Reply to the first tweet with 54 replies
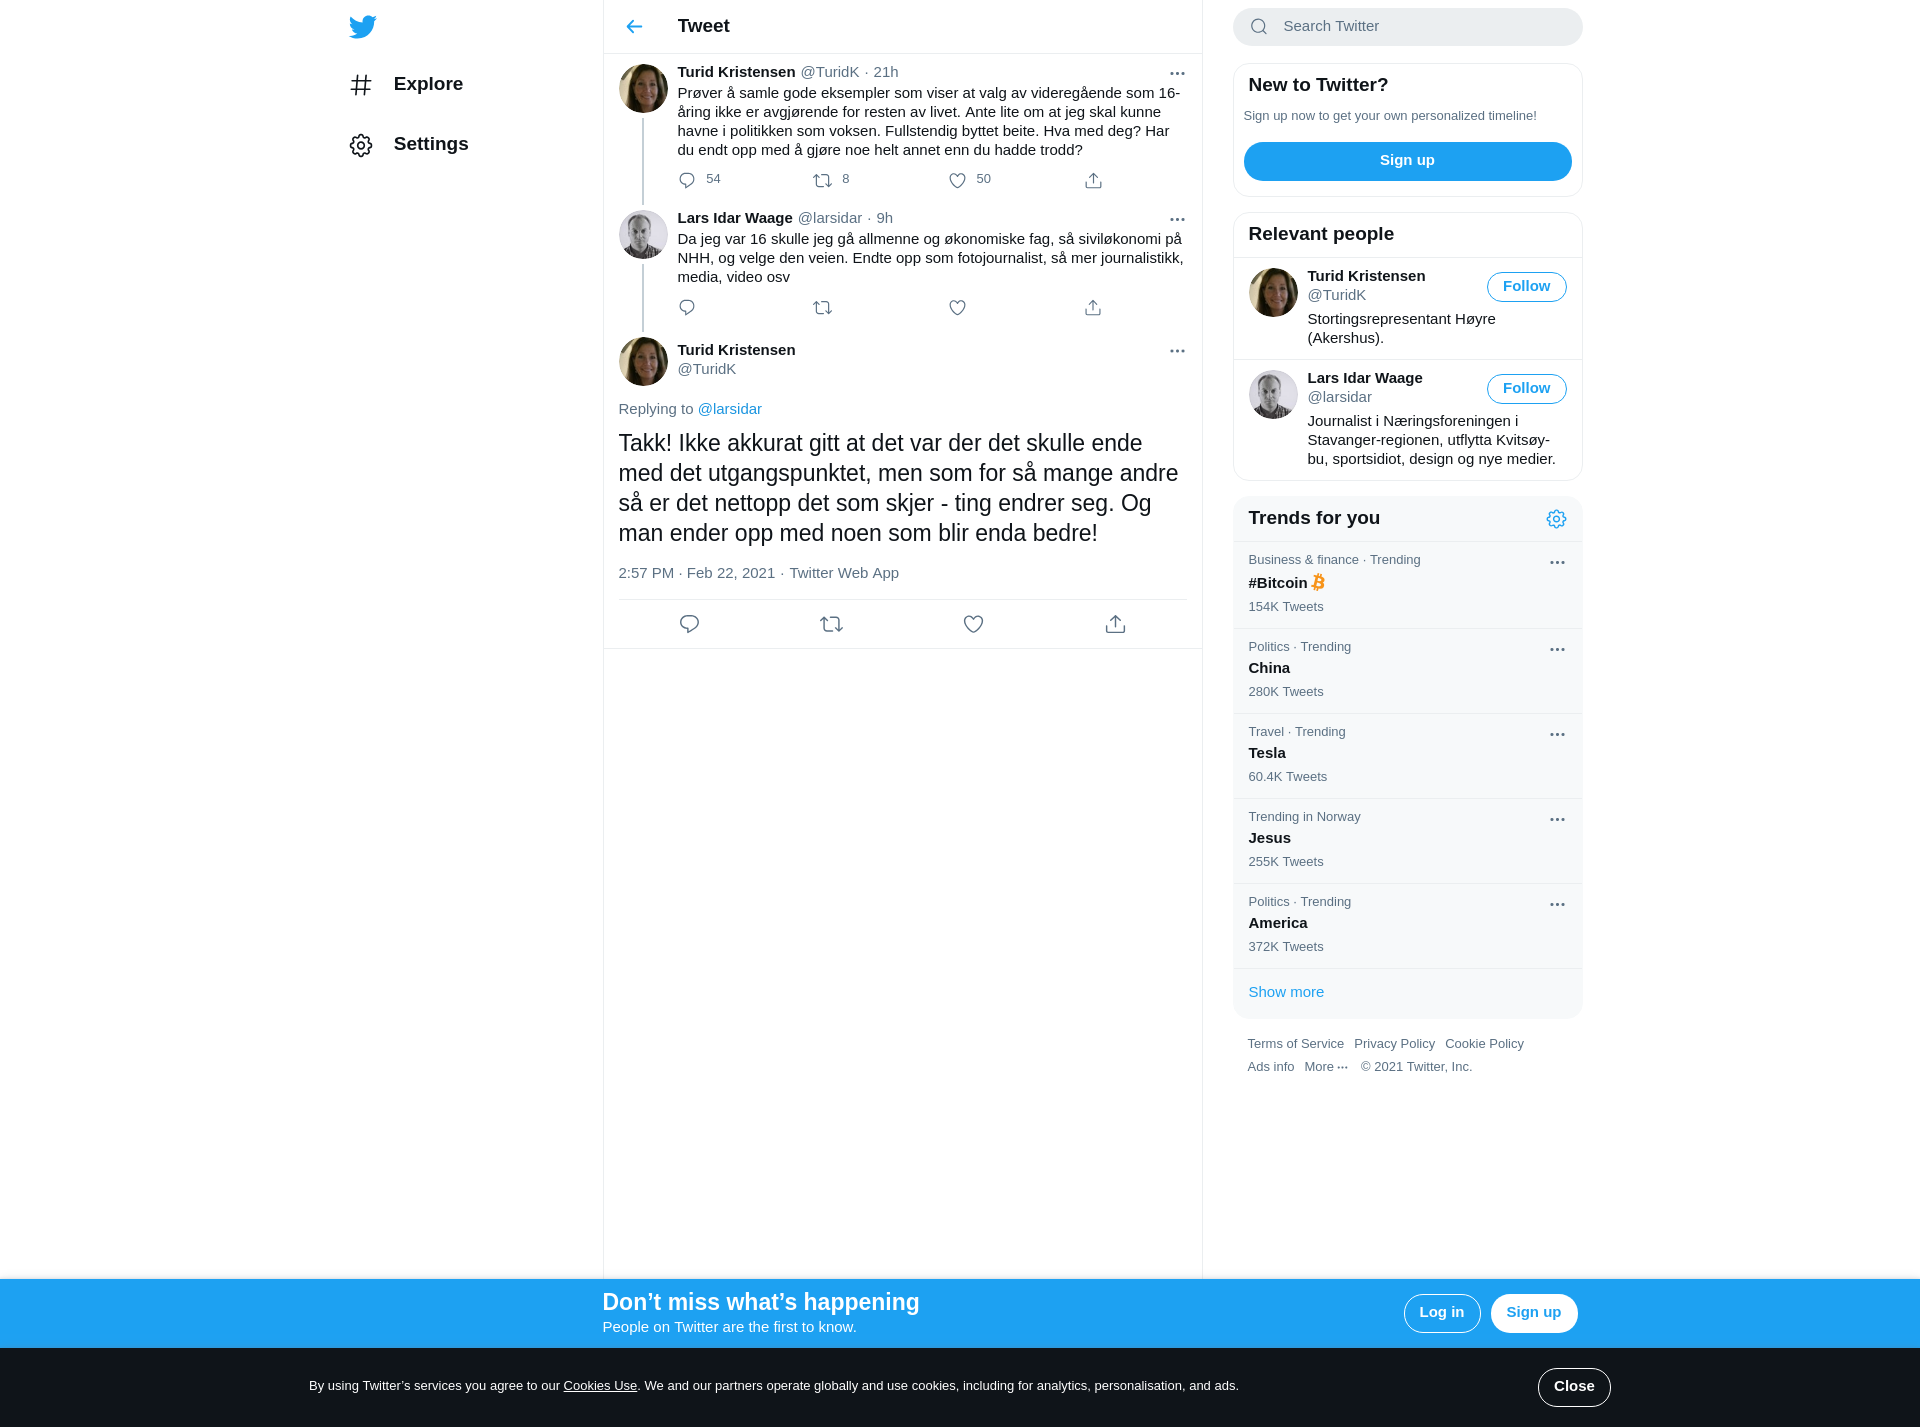Image resolution: width=1920 pixels, height=1427 pixels. pyautogui.click(x=687, y=180)
